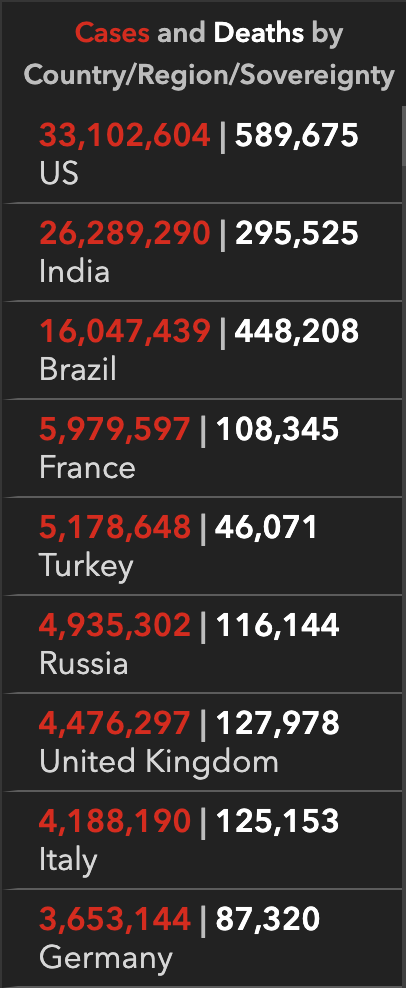Click US case count 33,102,604
The width and height of the screenshot is (406, 988).
[124, 136]
